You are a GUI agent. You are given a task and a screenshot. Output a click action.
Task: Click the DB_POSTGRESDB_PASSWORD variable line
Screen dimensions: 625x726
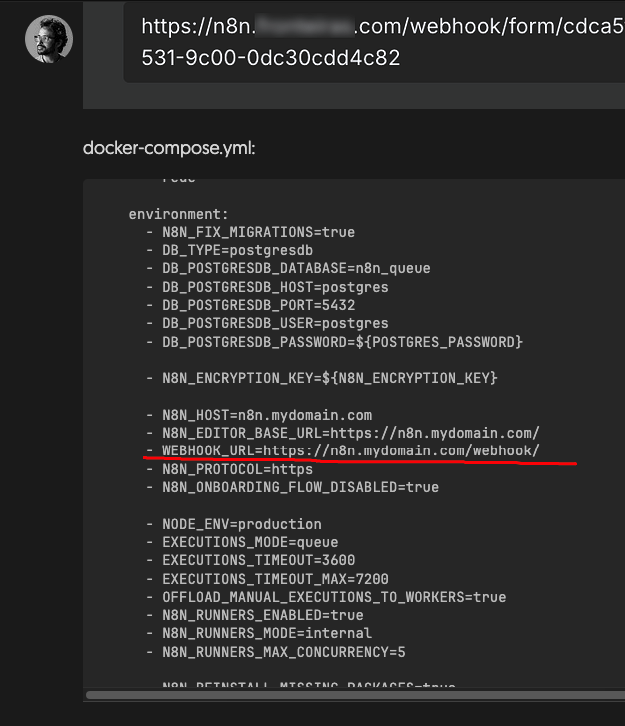pos(342,342)
